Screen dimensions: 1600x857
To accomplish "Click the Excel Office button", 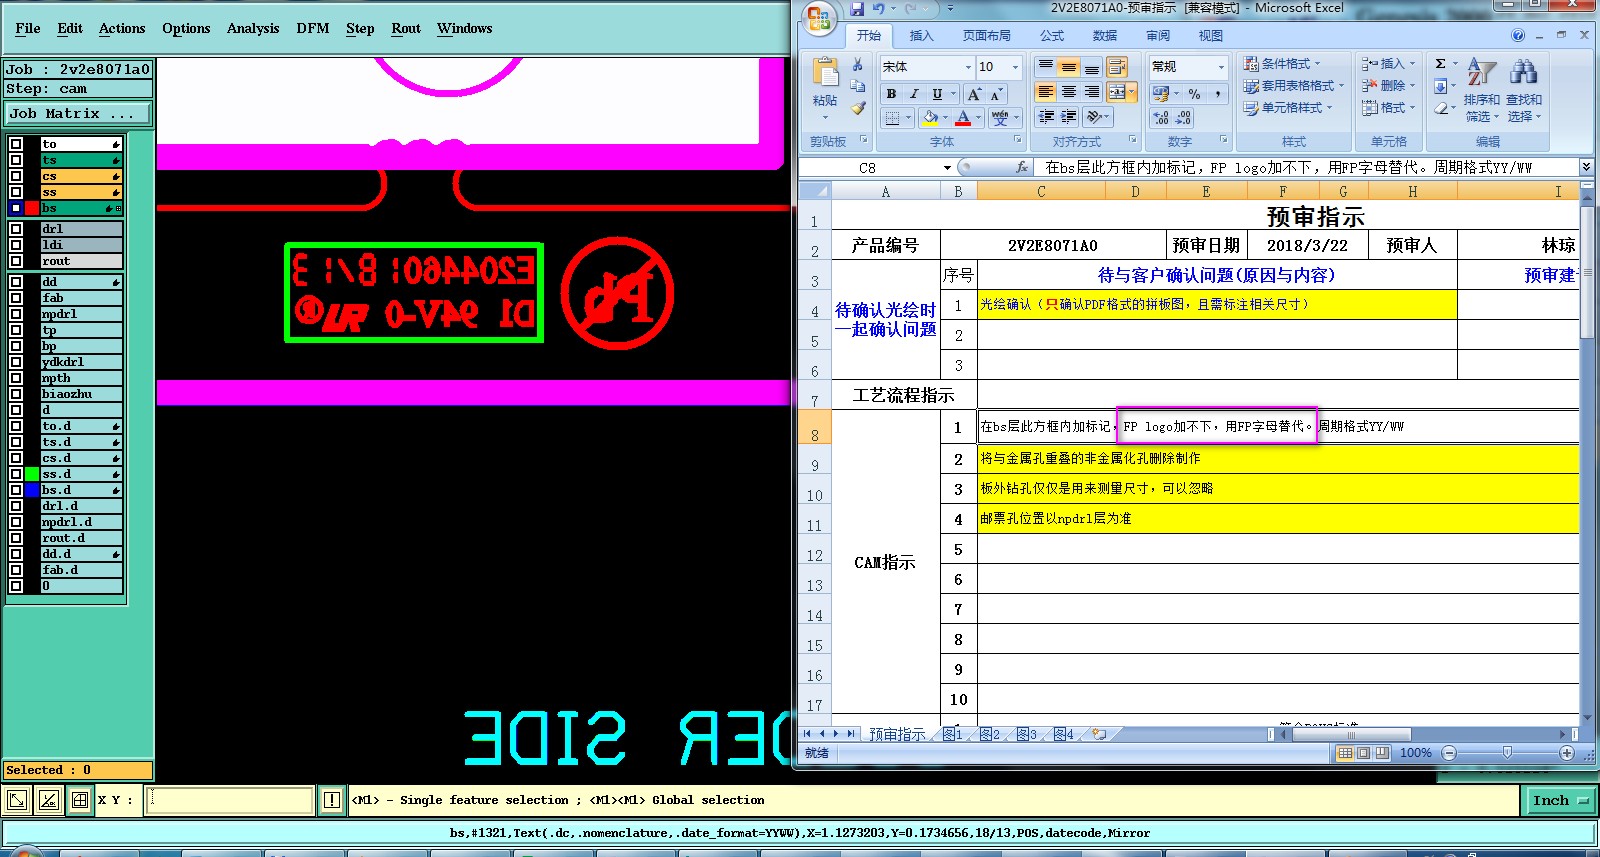I will pyautogui.click(x=818, y=17).
